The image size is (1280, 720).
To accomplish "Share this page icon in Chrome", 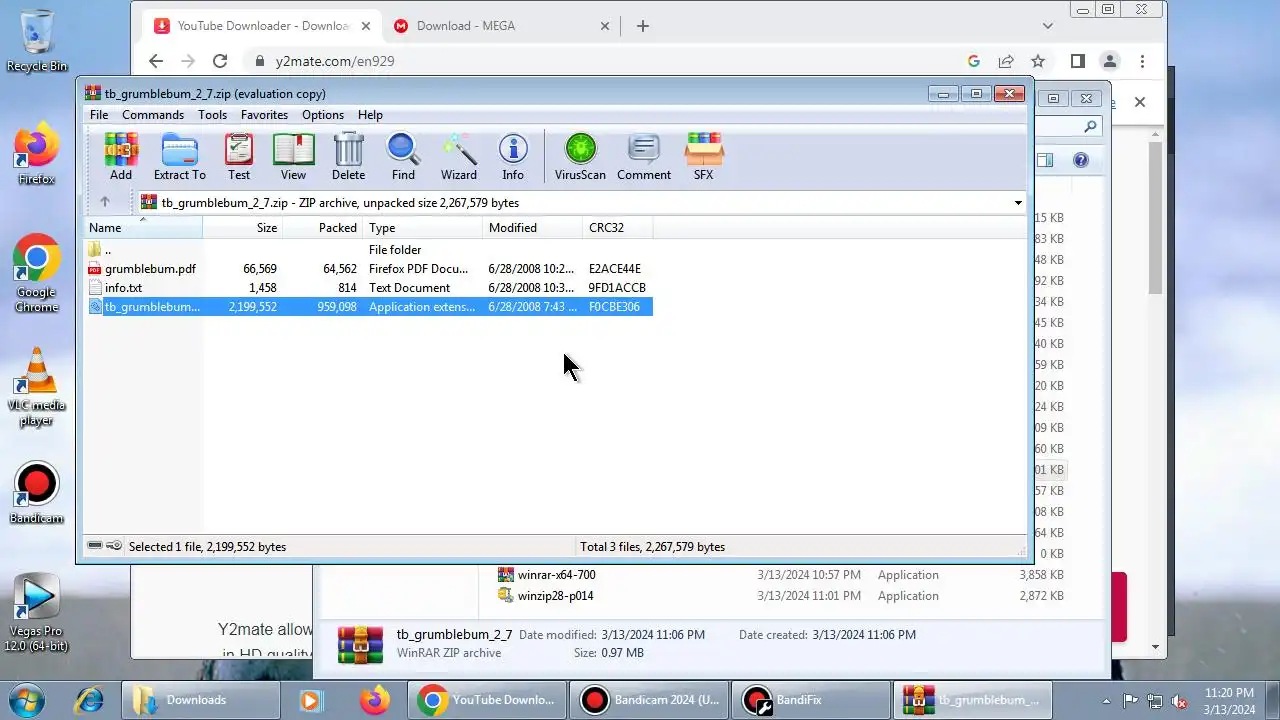I will [1006, 61].
